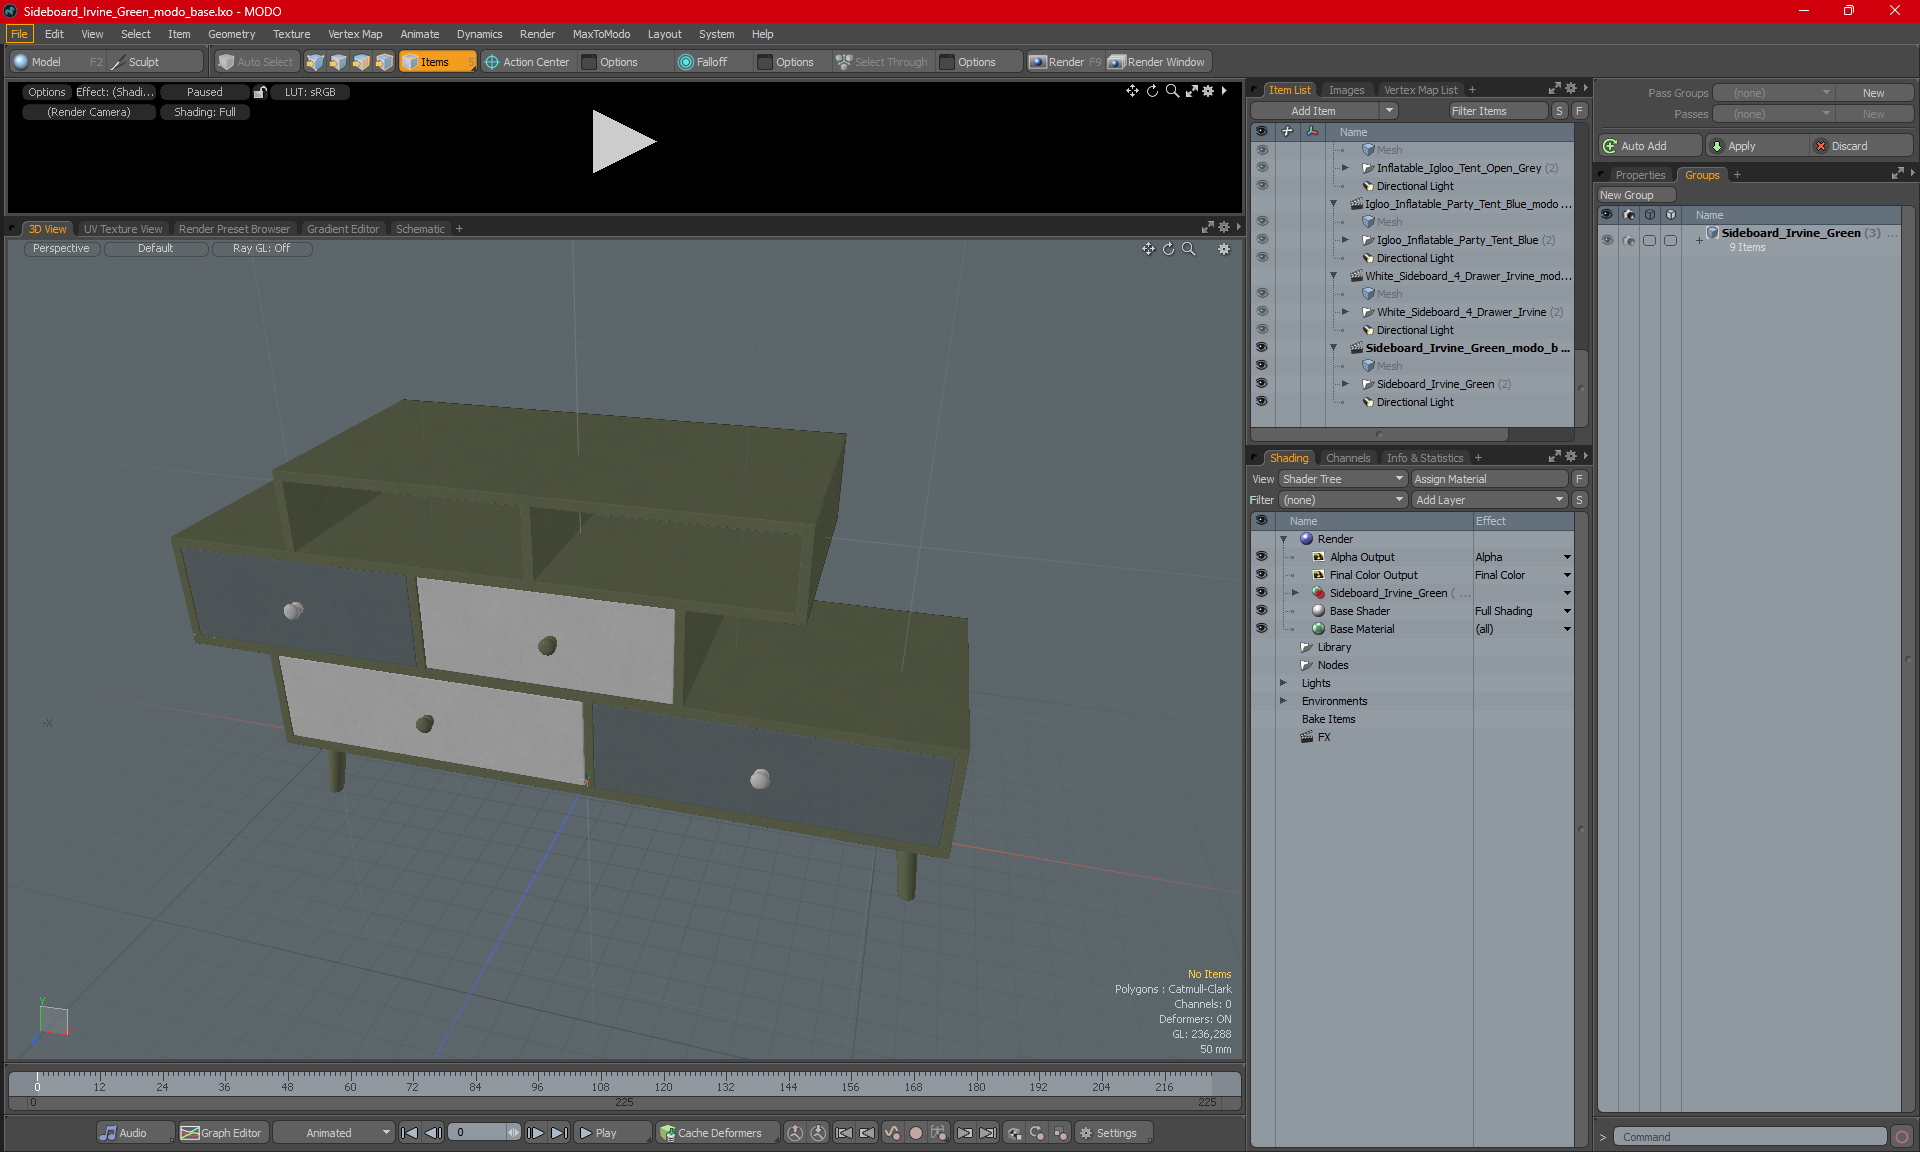Click New Group button

[1635, 195]
